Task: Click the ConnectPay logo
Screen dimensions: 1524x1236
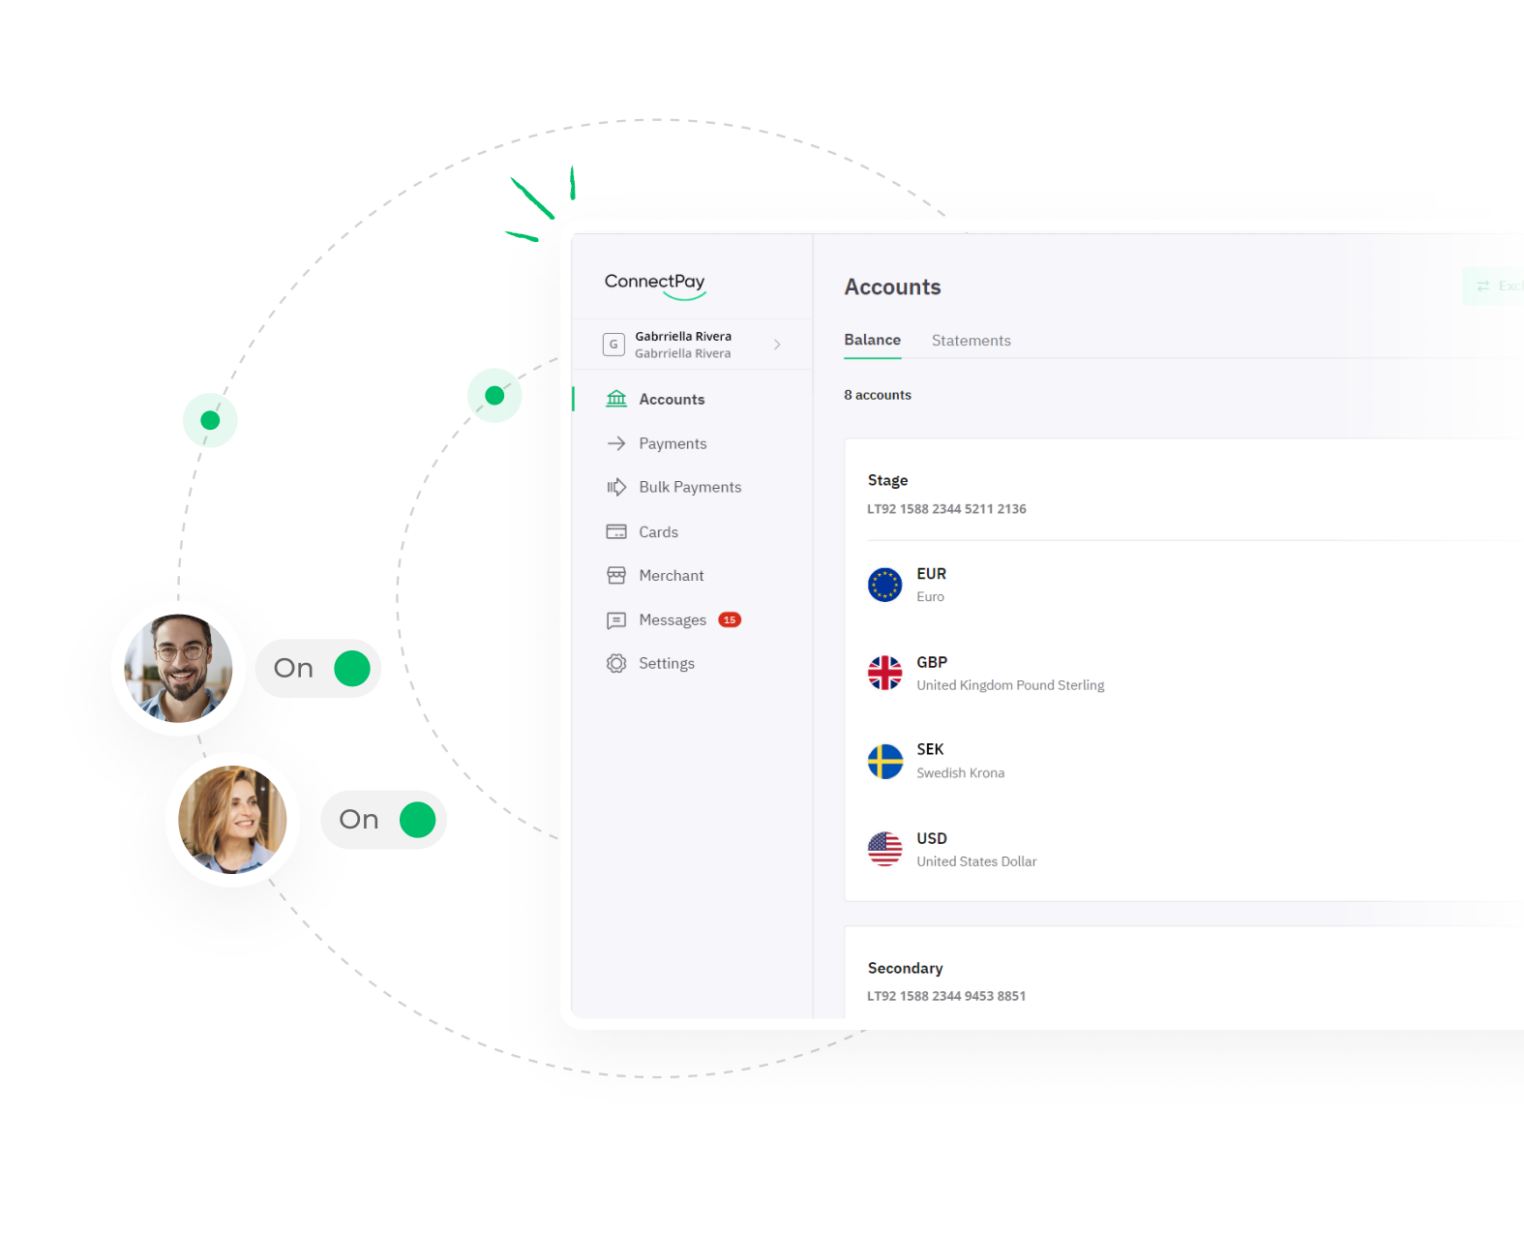Action: [655, 284]
